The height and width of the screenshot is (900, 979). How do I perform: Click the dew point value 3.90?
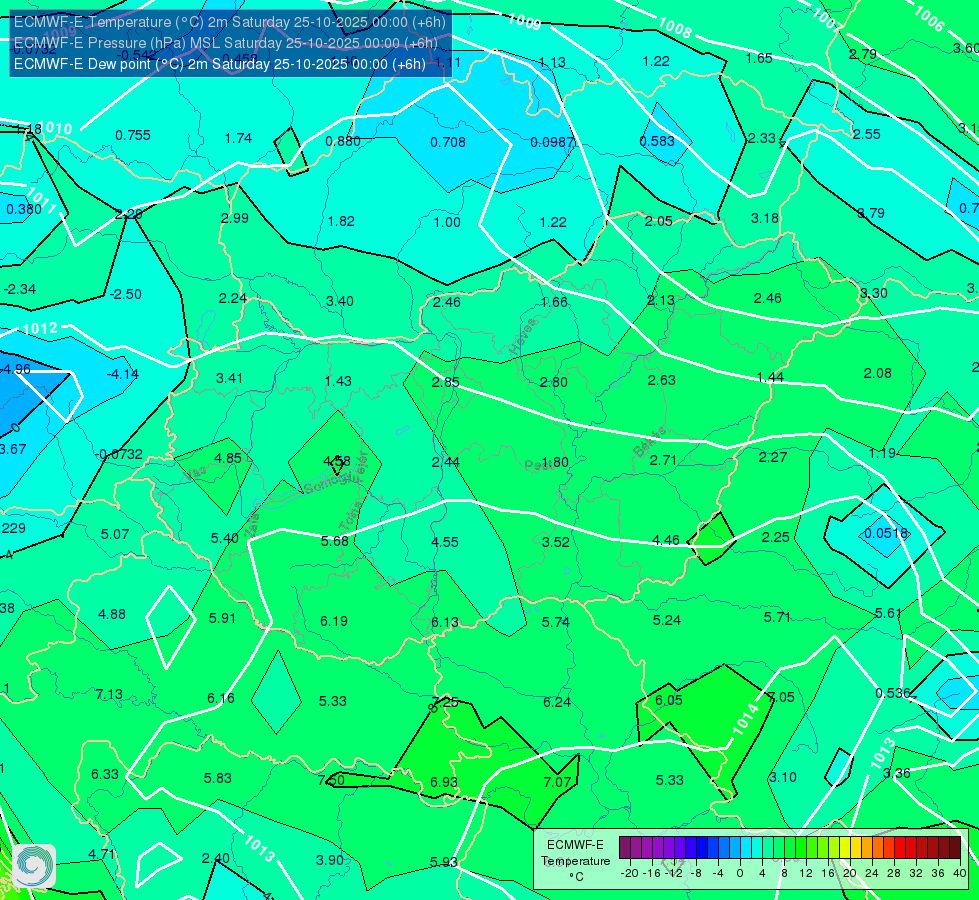point(330,860)
